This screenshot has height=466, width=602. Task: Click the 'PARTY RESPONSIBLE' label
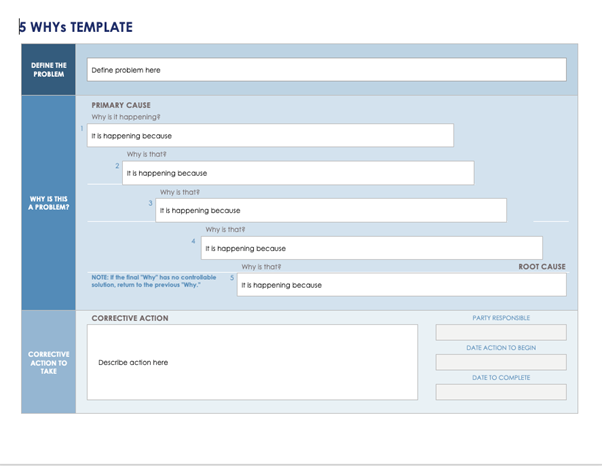pos(501,318)
